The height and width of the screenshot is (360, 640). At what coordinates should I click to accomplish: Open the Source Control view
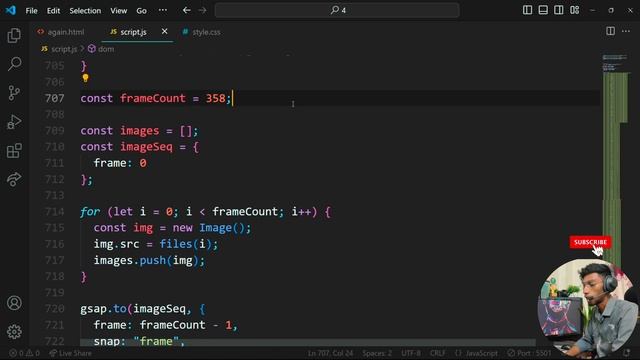click(14, 93)
